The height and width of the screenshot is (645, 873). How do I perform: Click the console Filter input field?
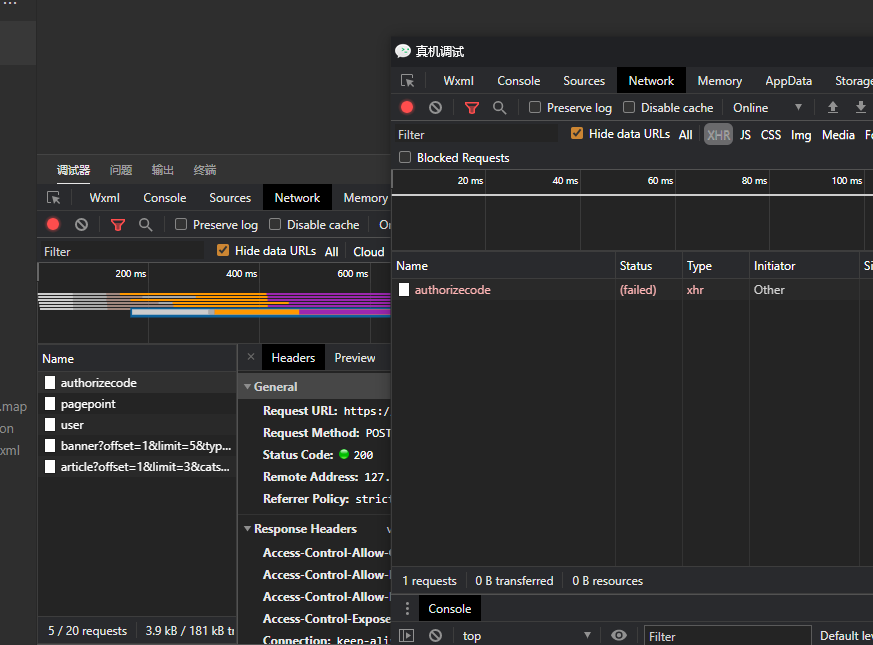727,636
